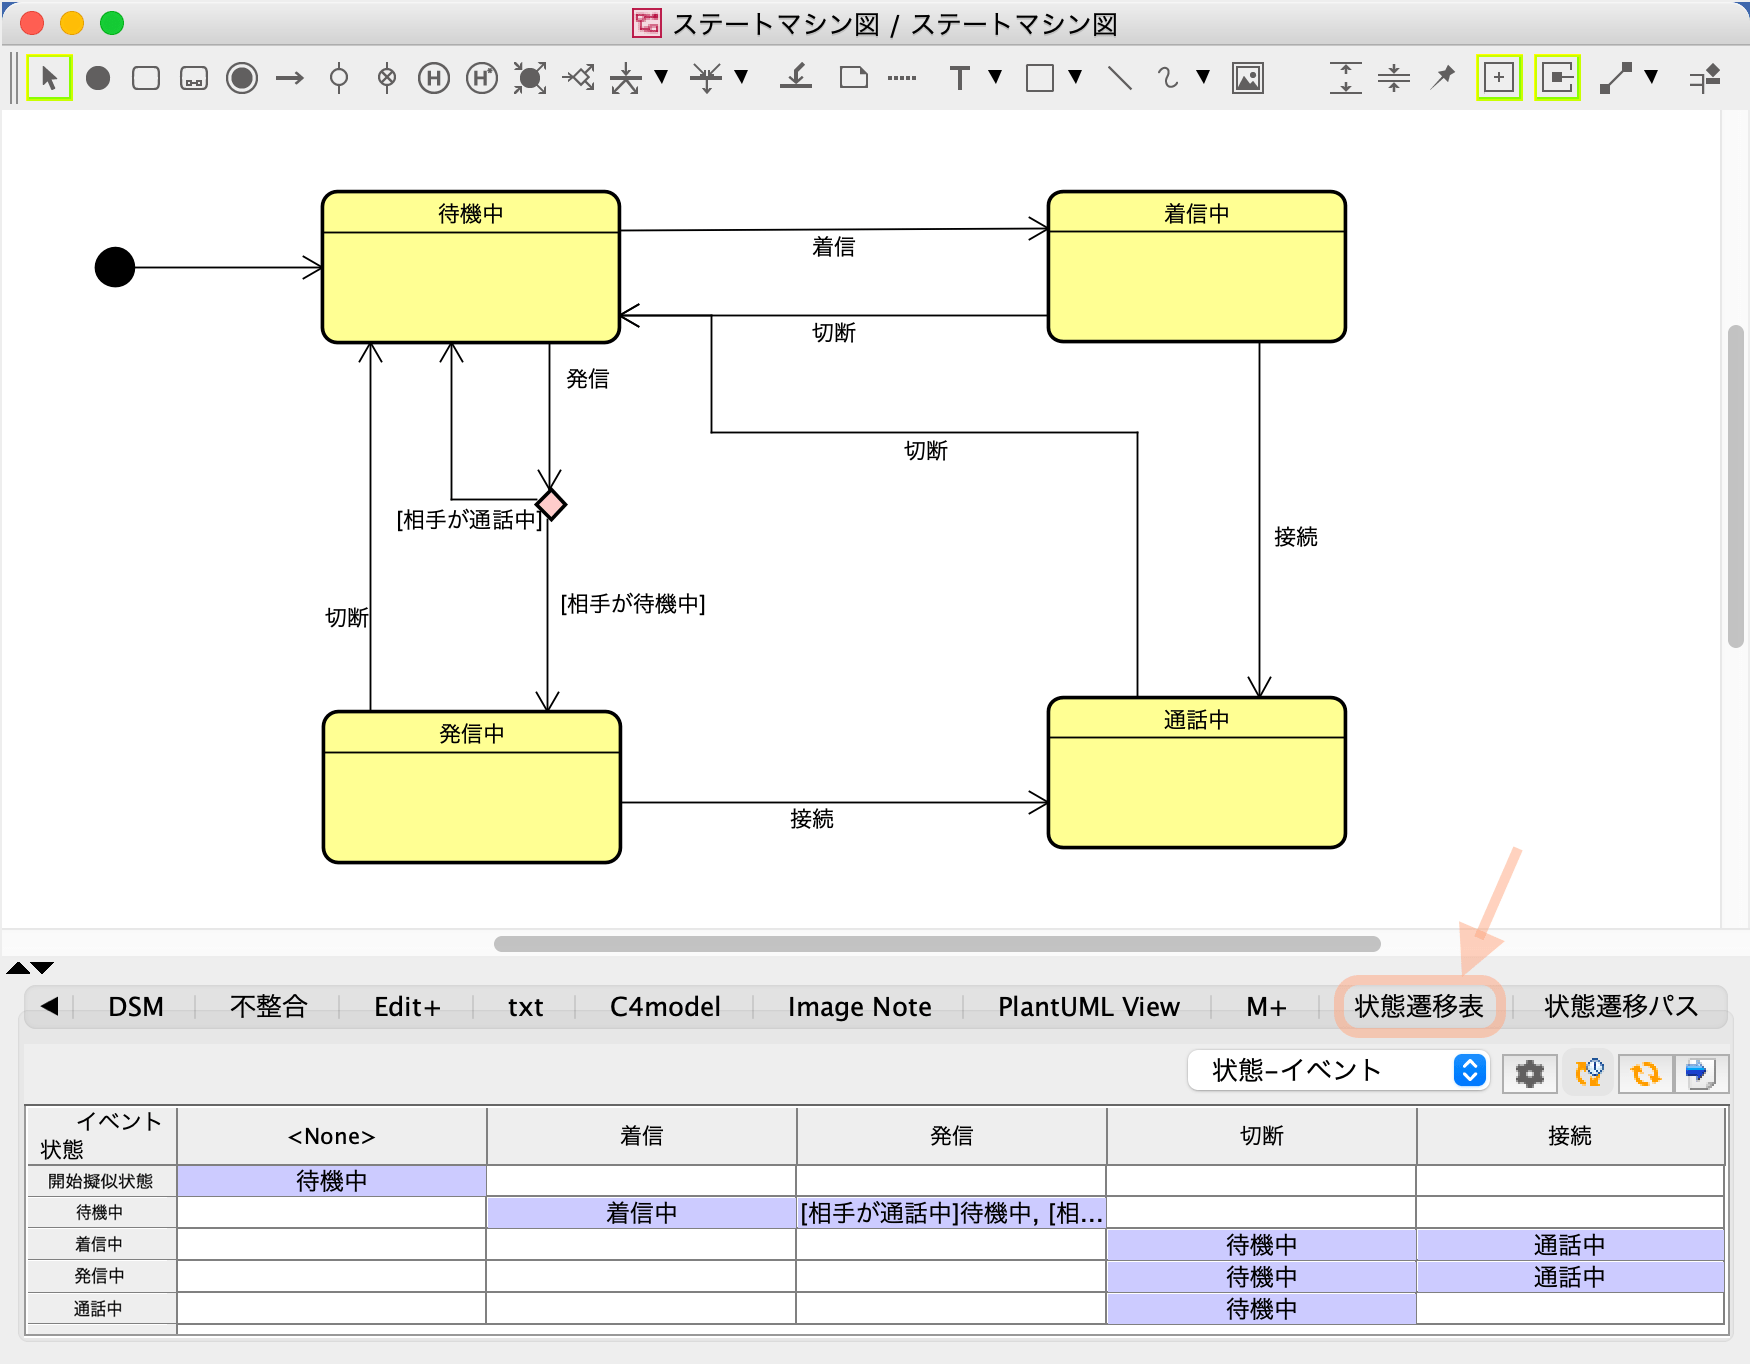Image resolution: width=1750 pixels, height=1364 pixels.
Task: Pick the final state tool
Action: (x=242, y=77)
